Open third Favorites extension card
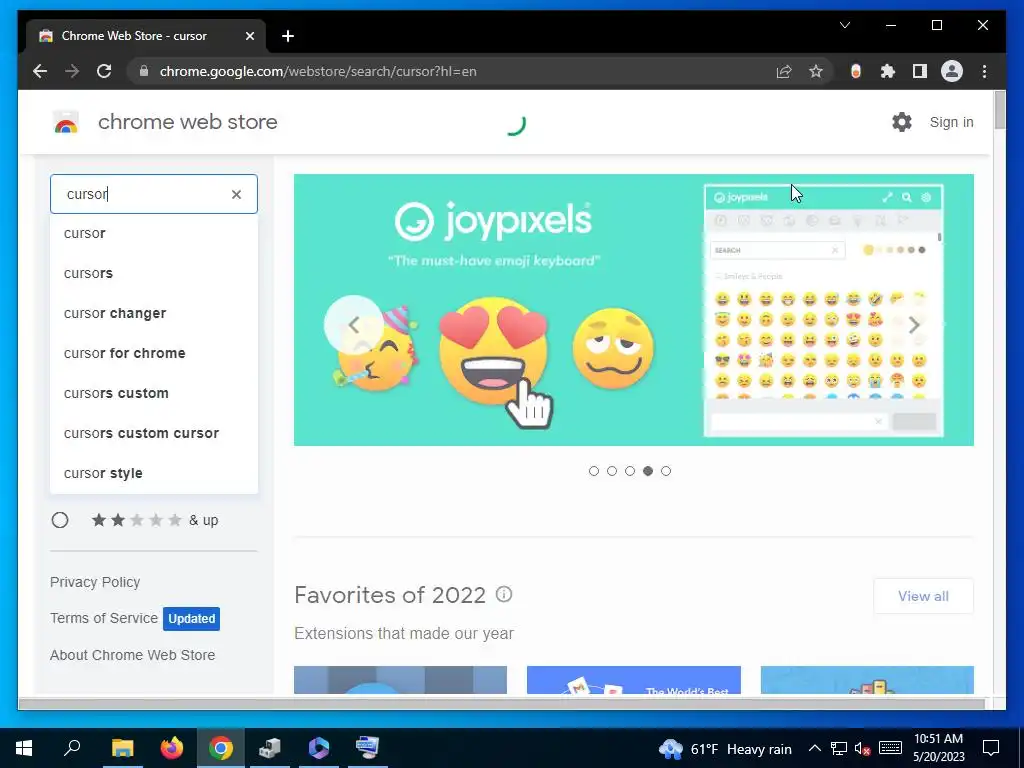Screen dimensions: 1024x768 point(867,680)
